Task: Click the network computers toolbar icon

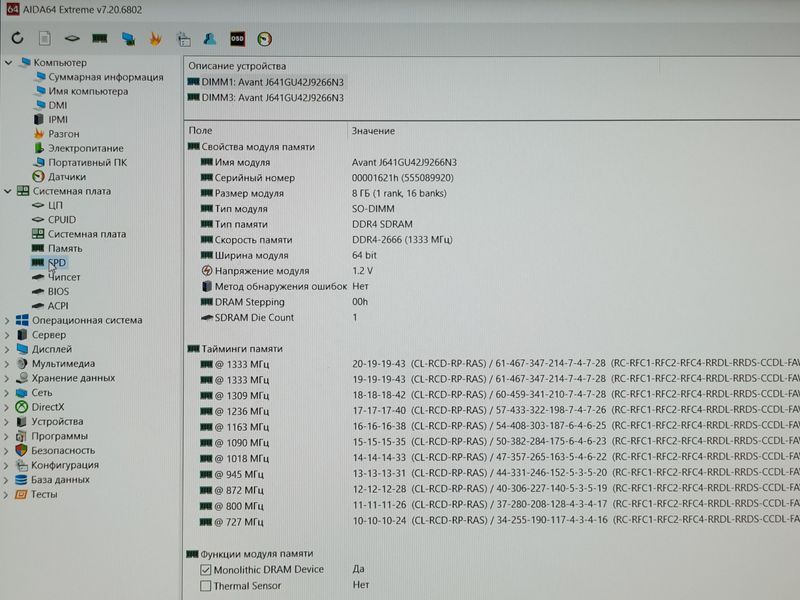Action: (x=128, y=39)
